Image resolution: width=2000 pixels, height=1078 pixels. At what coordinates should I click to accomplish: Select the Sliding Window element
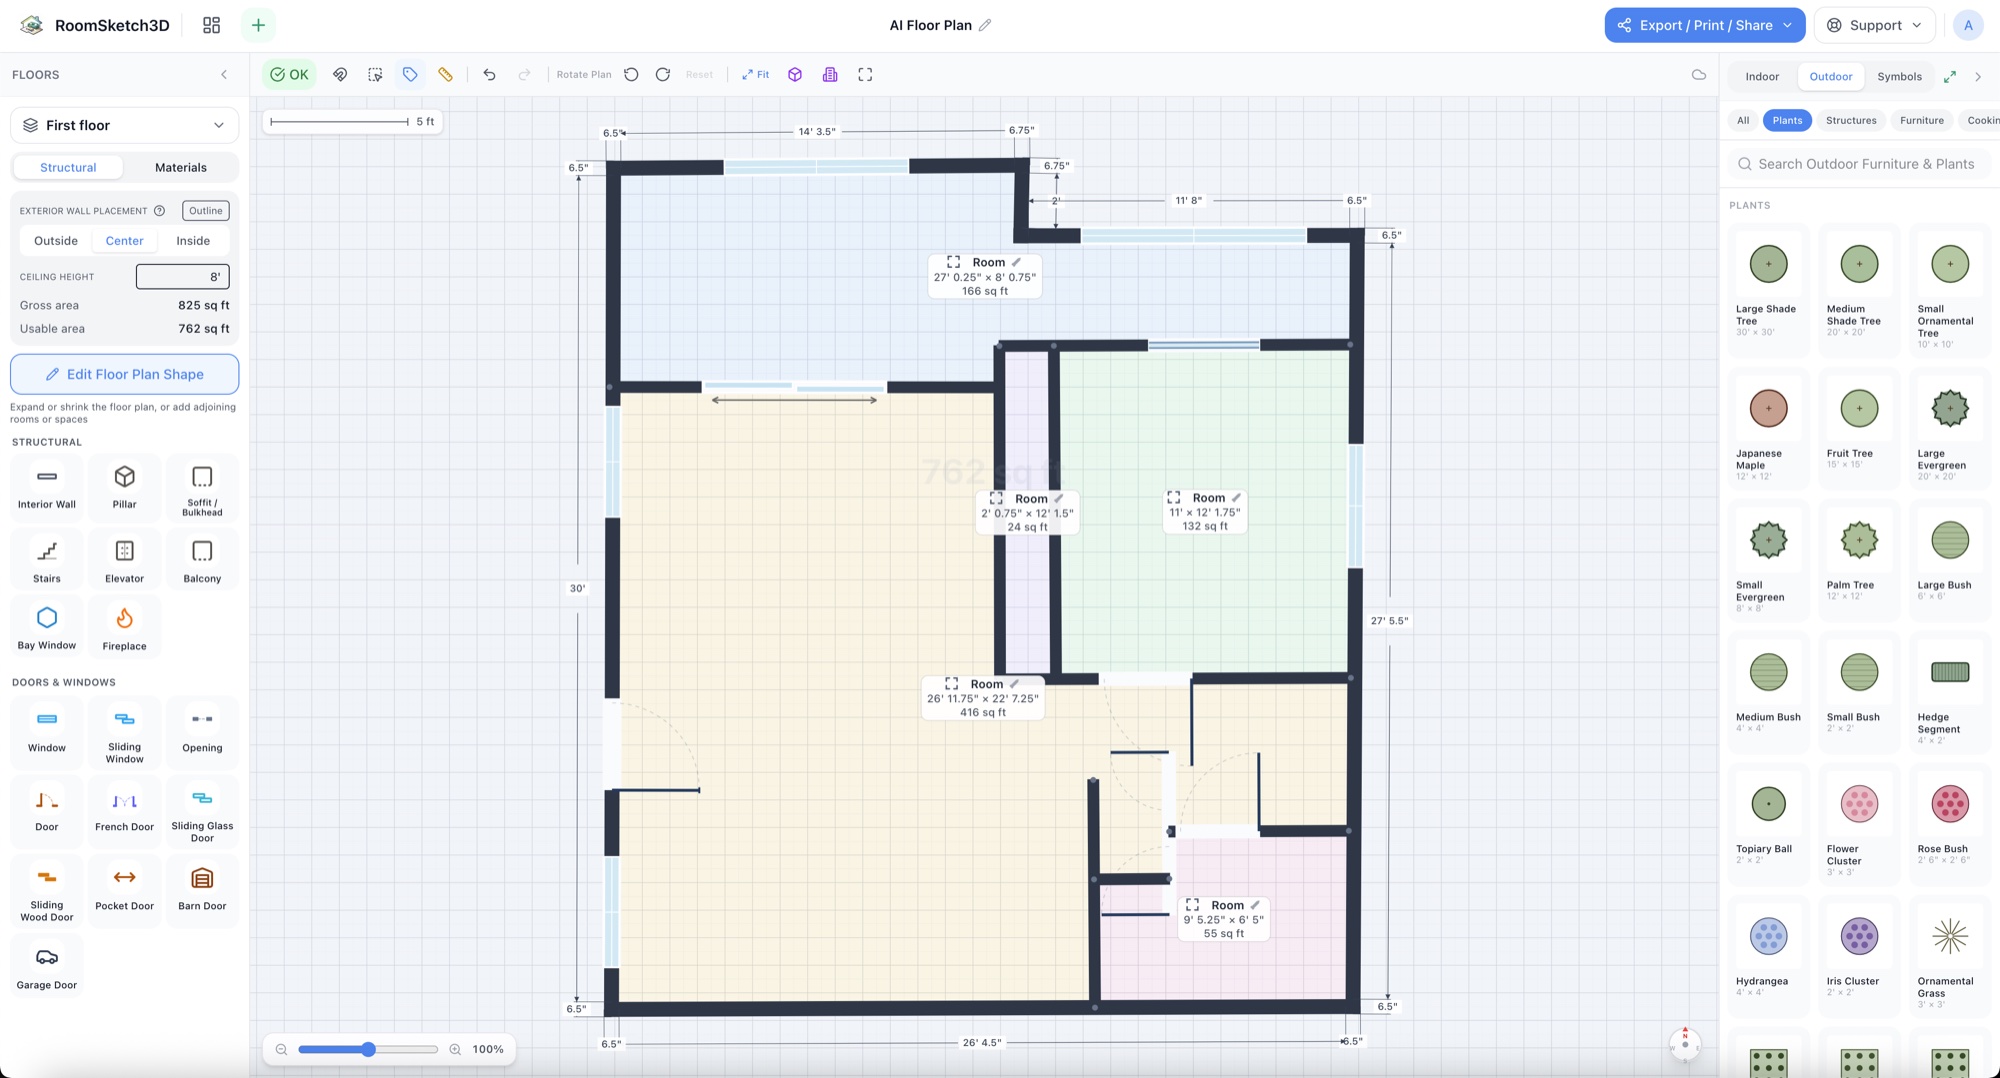124,735
